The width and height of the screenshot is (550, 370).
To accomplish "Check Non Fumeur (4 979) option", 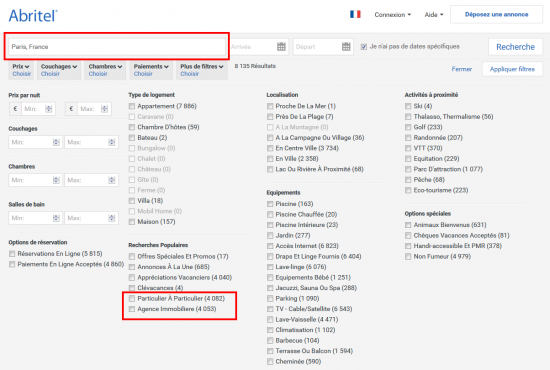I will (408, 256).
